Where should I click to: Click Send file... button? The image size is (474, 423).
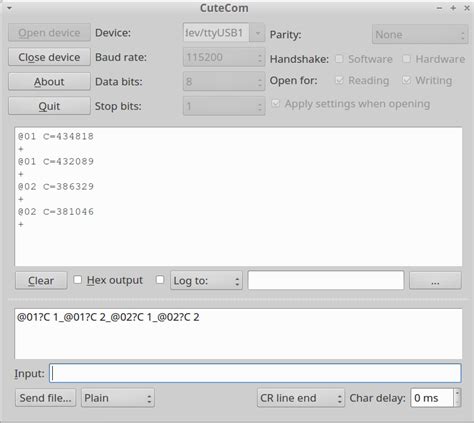tap(45, 398)
